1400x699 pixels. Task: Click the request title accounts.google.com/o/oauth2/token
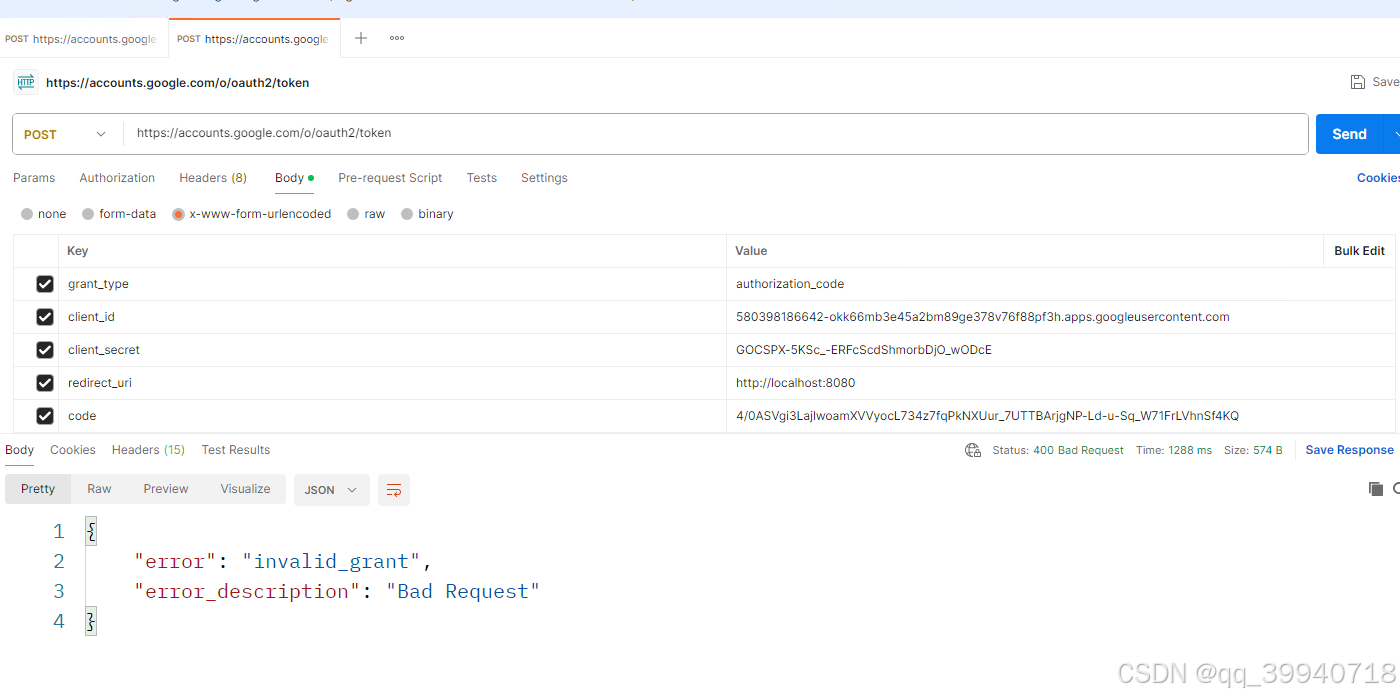[177, 83]
